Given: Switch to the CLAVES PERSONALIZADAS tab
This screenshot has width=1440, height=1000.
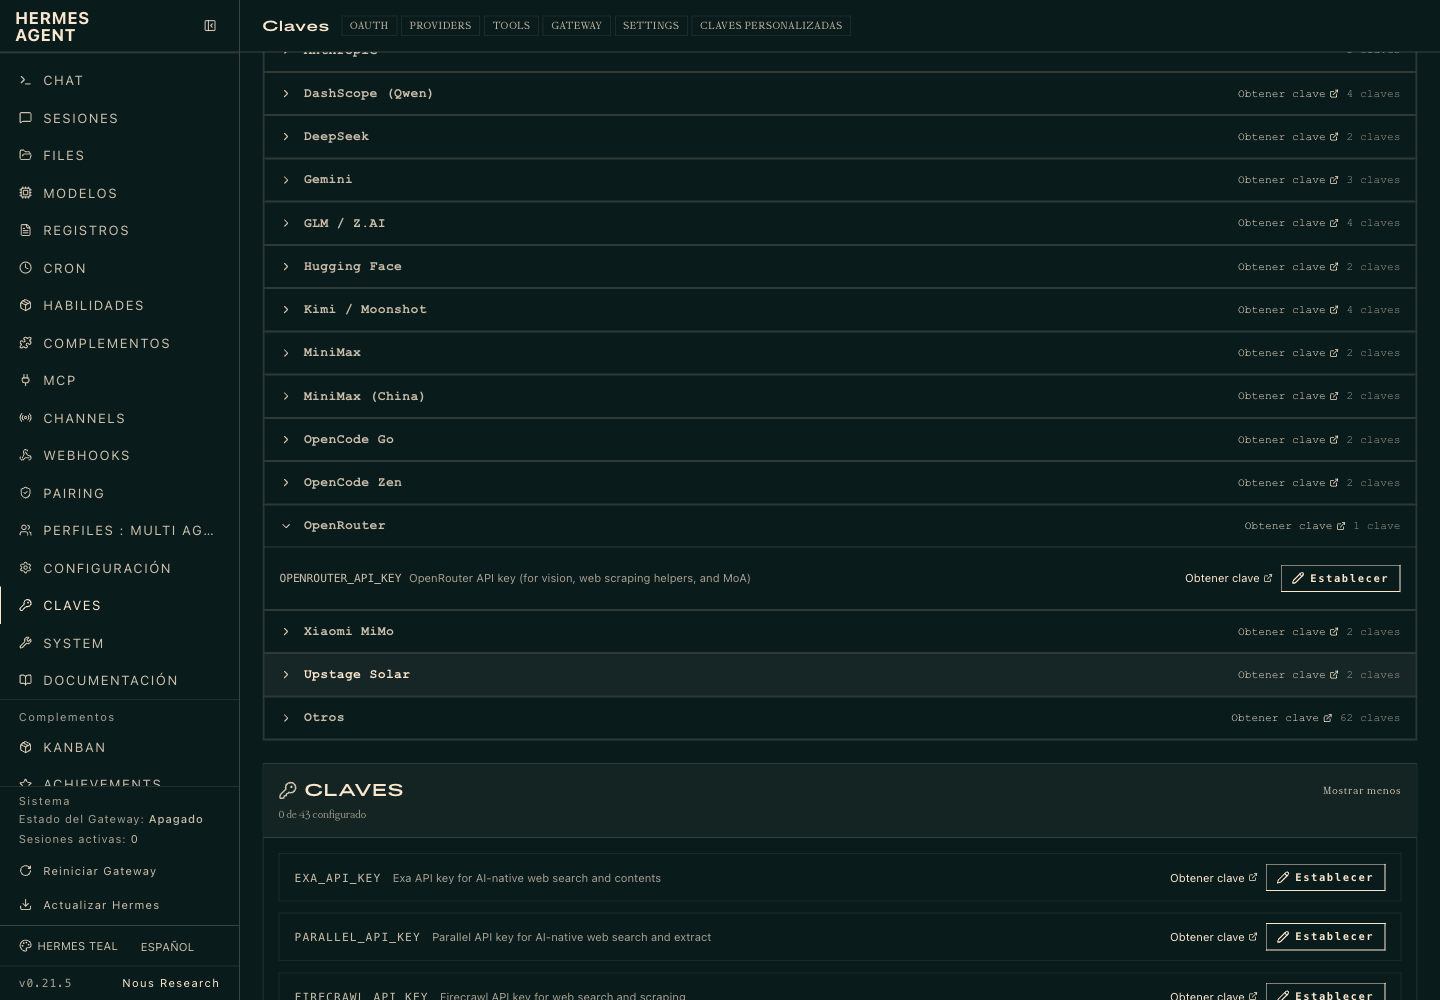Looking at the screenshot, I should (771, 25).
